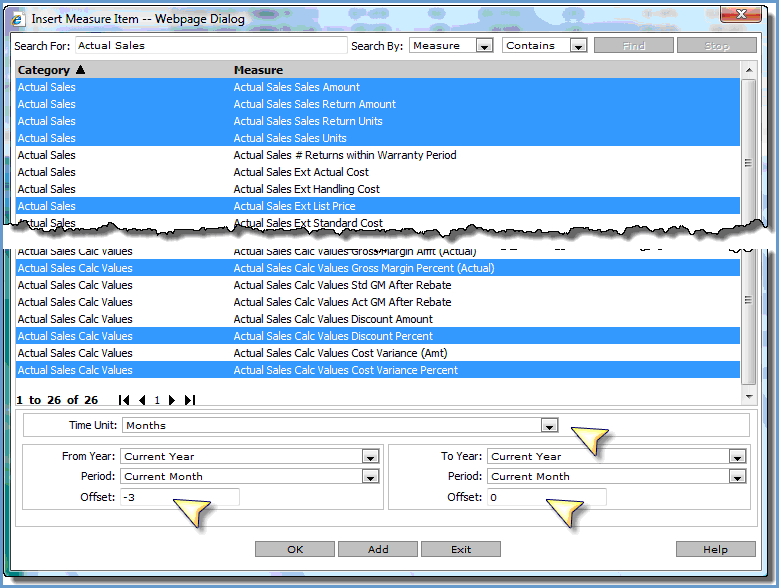Open the Contains match-type dropdown
The width and height of the screenshot is (779, 588).
578,46
